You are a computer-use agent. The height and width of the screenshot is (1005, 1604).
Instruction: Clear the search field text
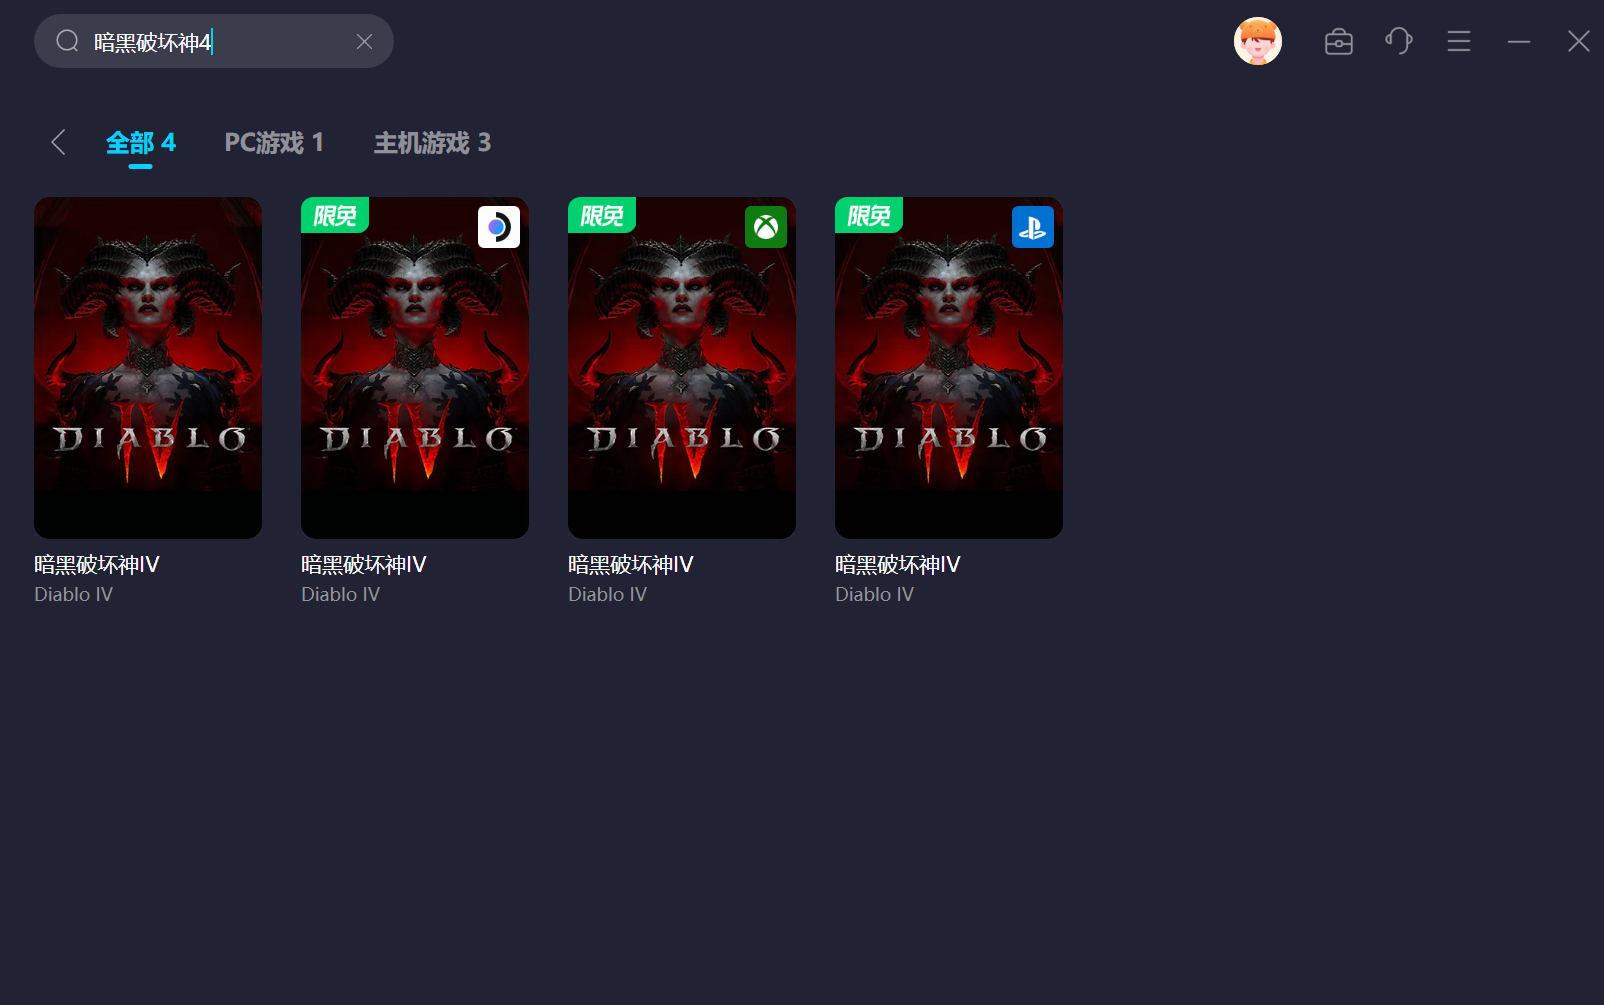pos(364,41)
